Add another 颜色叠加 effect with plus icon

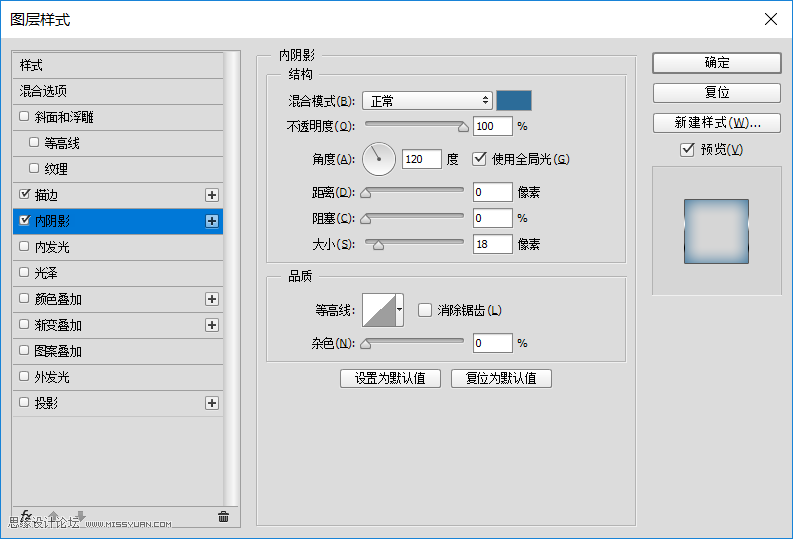click(x=211, y=299)
